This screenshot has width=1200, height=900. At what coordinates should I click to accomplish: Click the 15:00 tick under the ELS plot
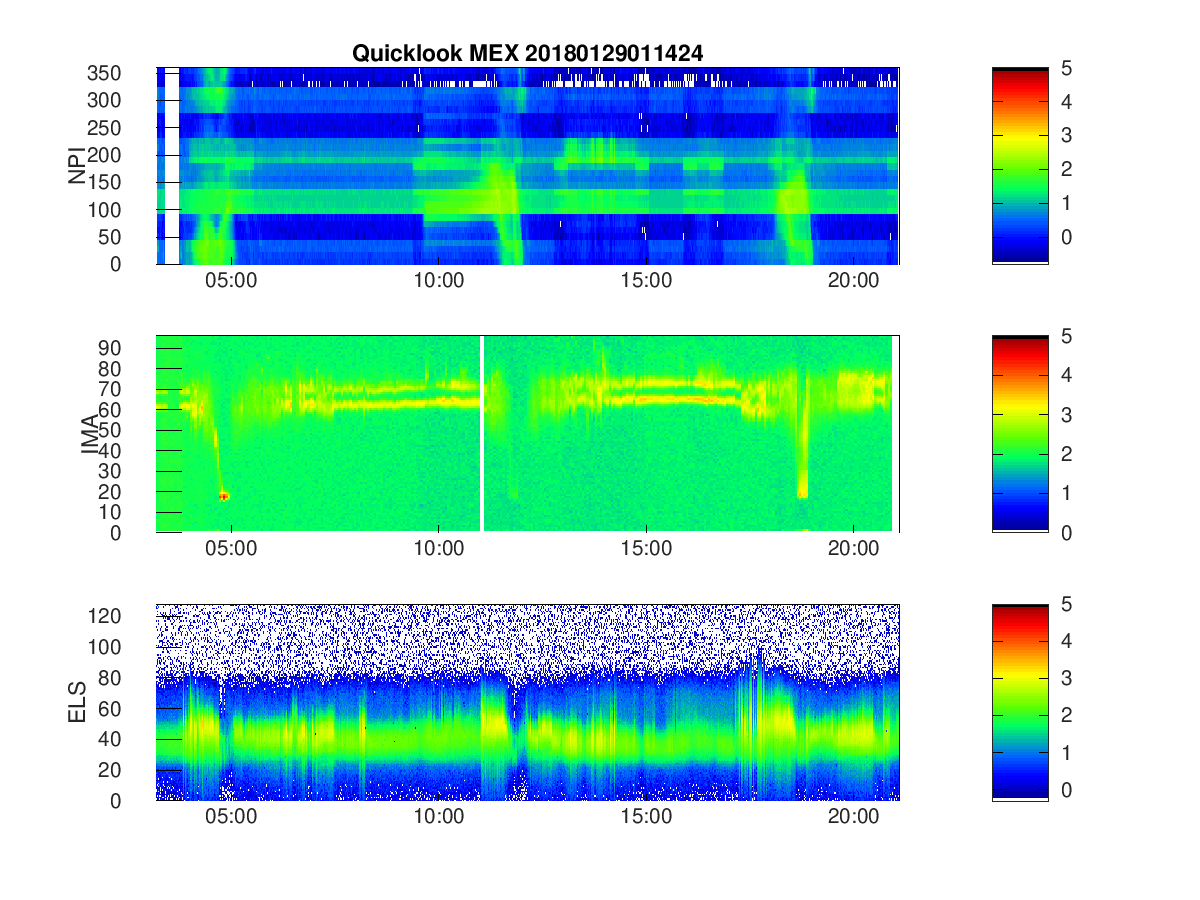coord(646,818)
